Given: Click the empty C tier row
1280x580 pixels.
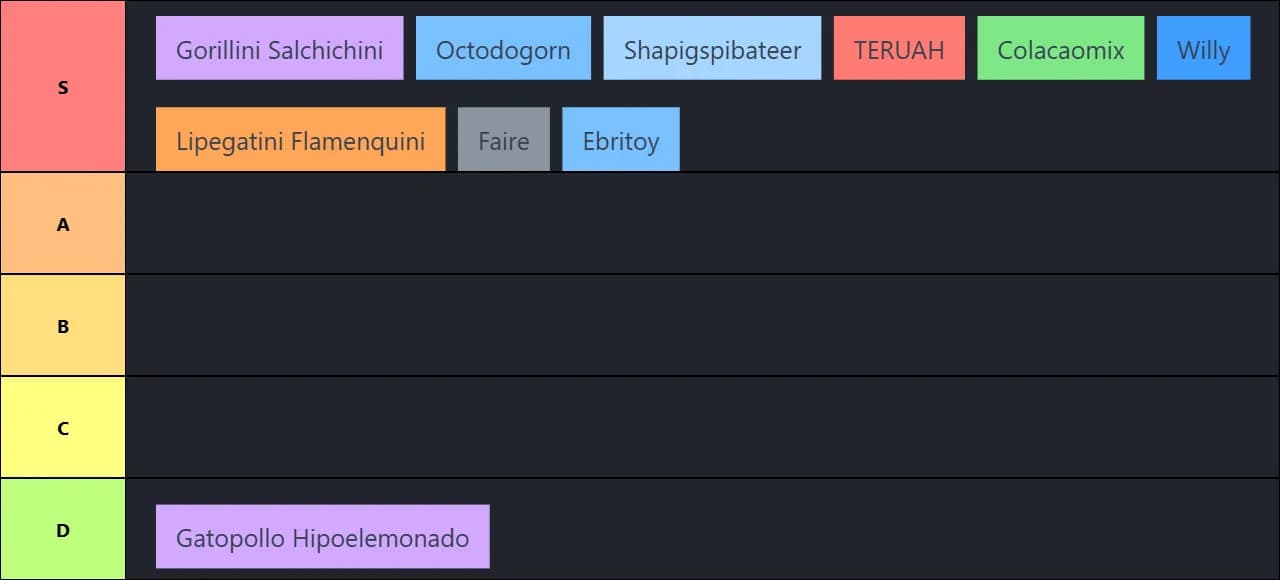Looking at the screenshot, I should point(702,428).
